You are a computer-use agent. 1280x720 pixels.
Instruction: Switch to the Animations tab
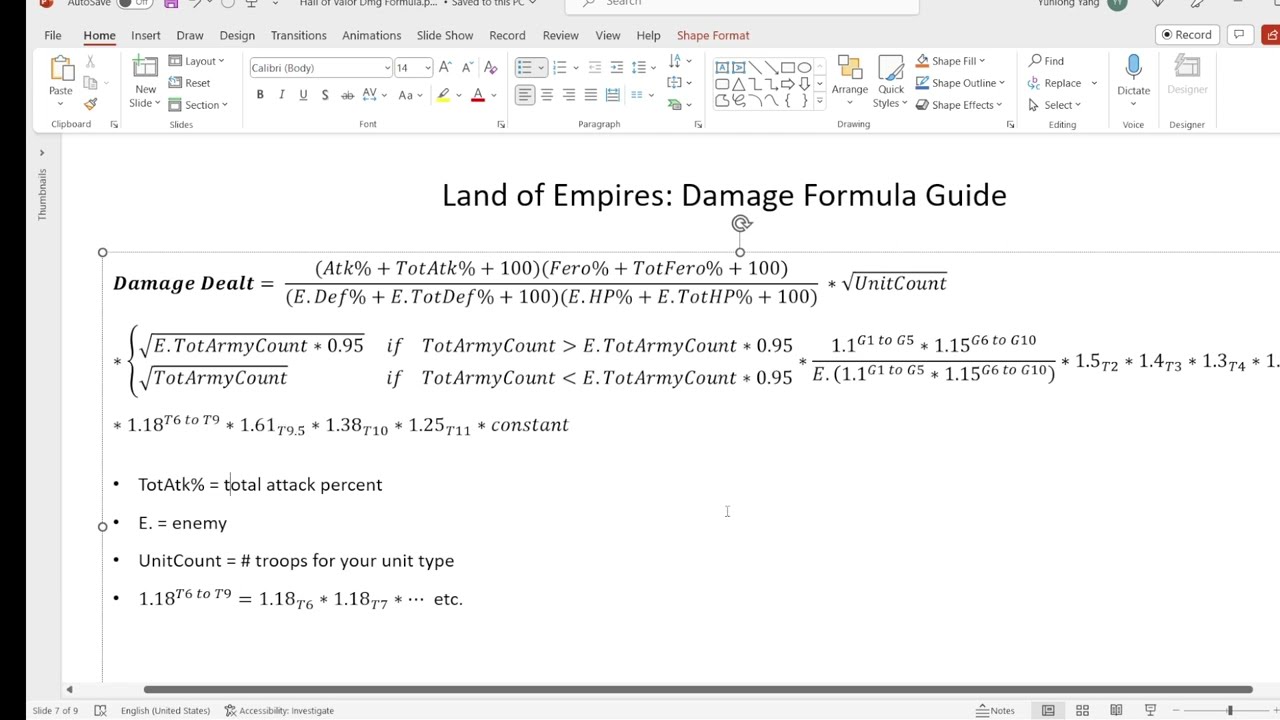[371, 35]
